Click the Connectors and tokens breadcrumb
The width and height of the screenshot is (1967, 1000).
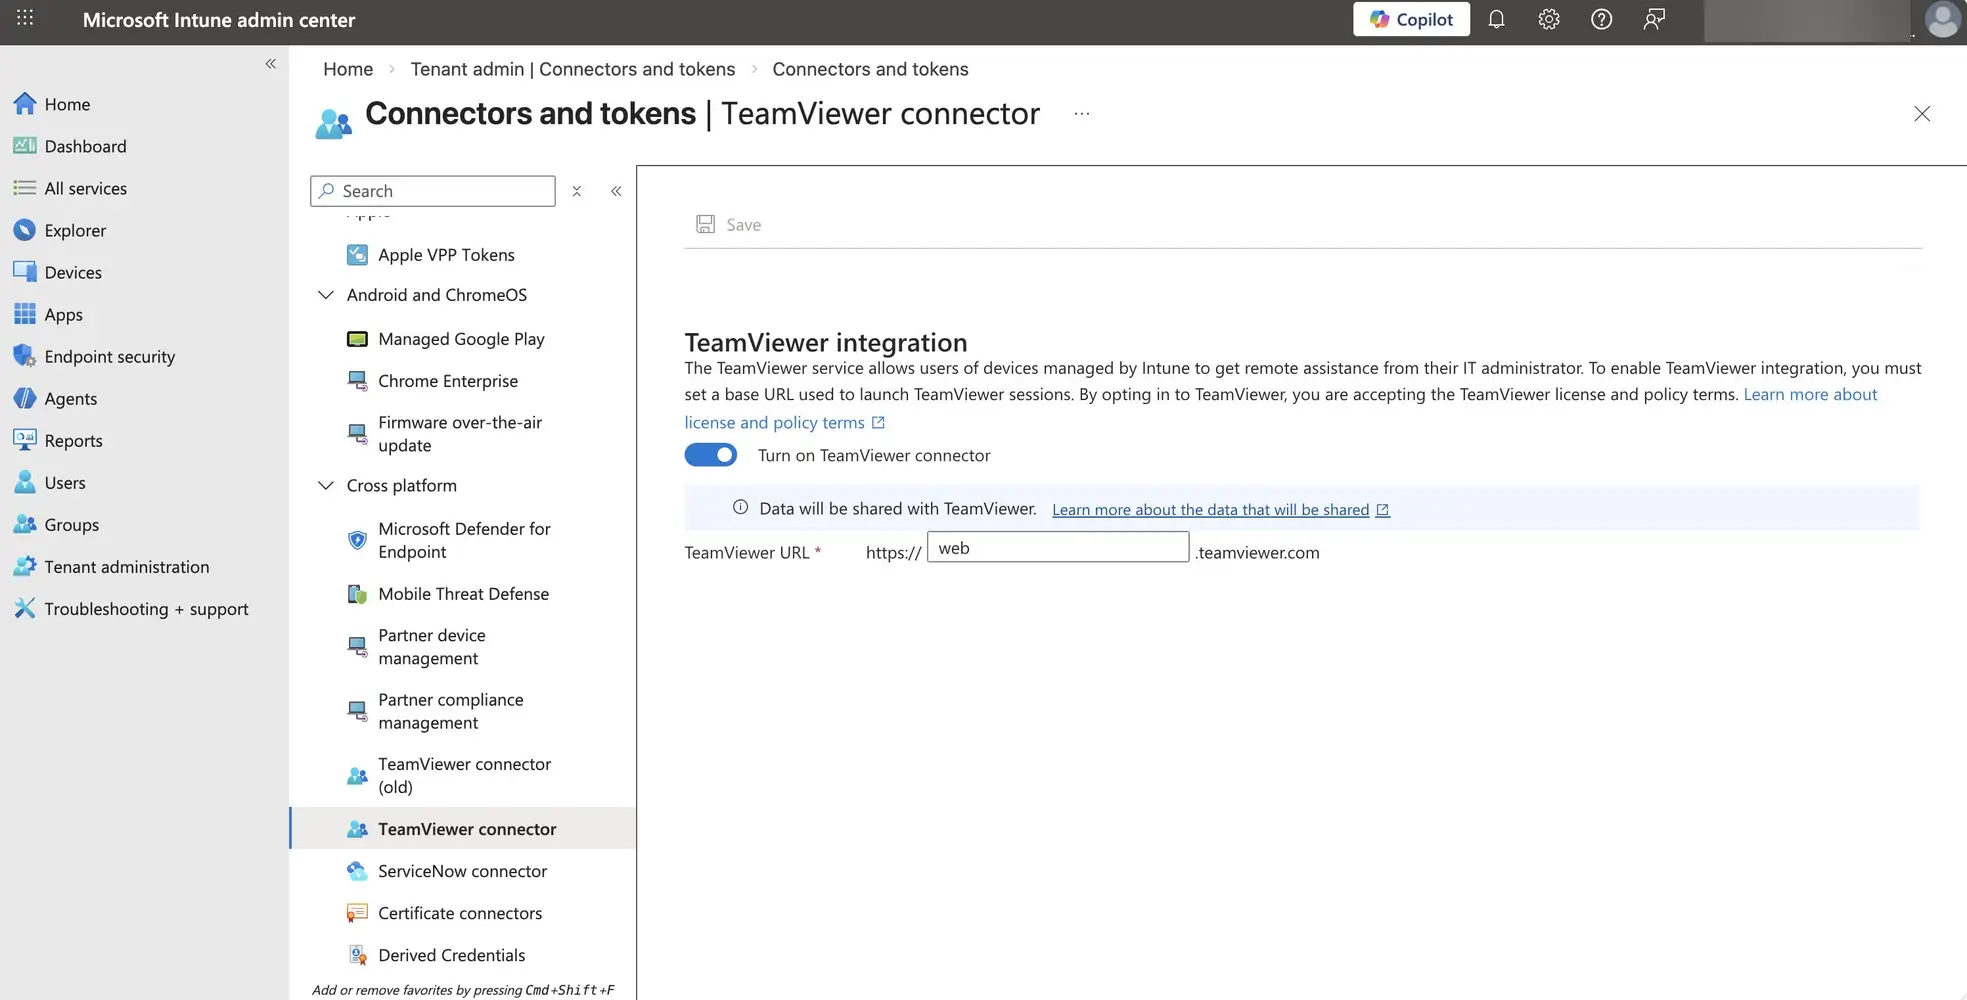coord(870,69)
